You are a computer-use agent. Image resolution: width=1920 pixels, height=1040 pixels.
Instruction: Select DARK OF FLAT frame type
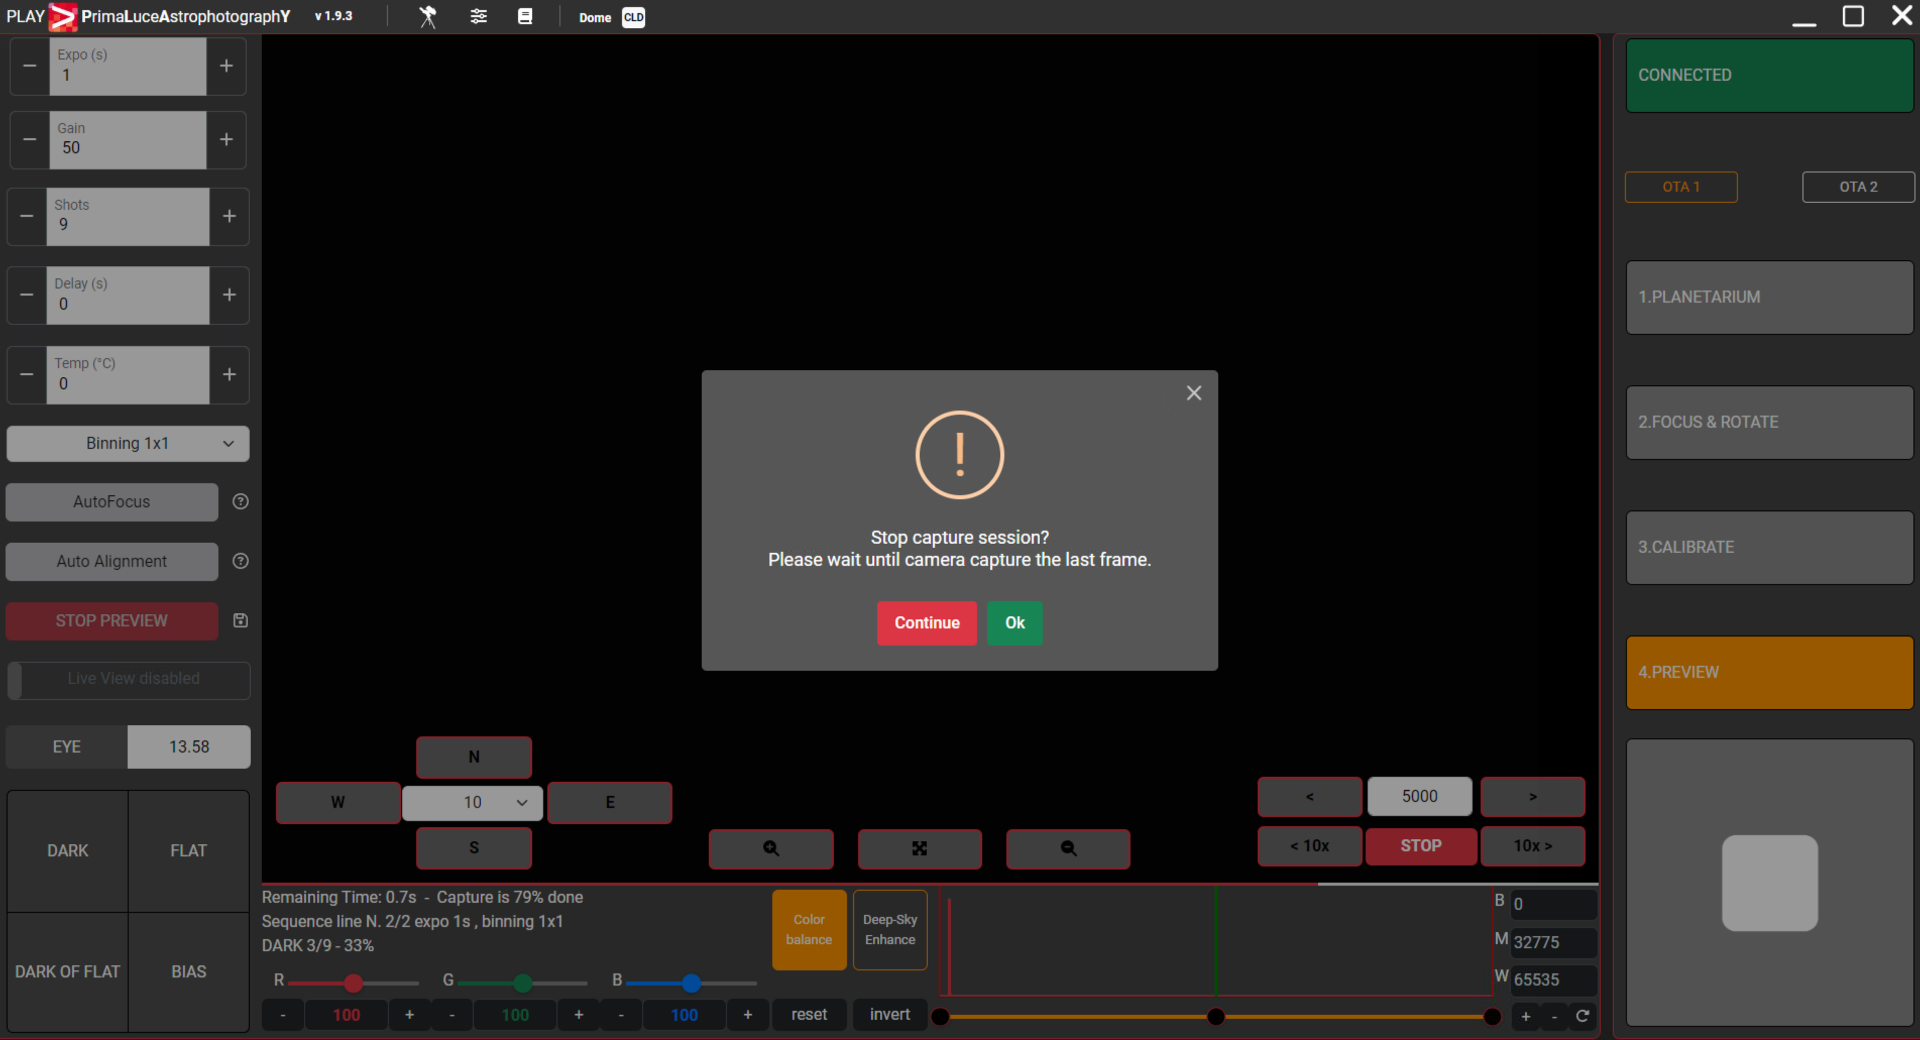click(x=68, y=972)
